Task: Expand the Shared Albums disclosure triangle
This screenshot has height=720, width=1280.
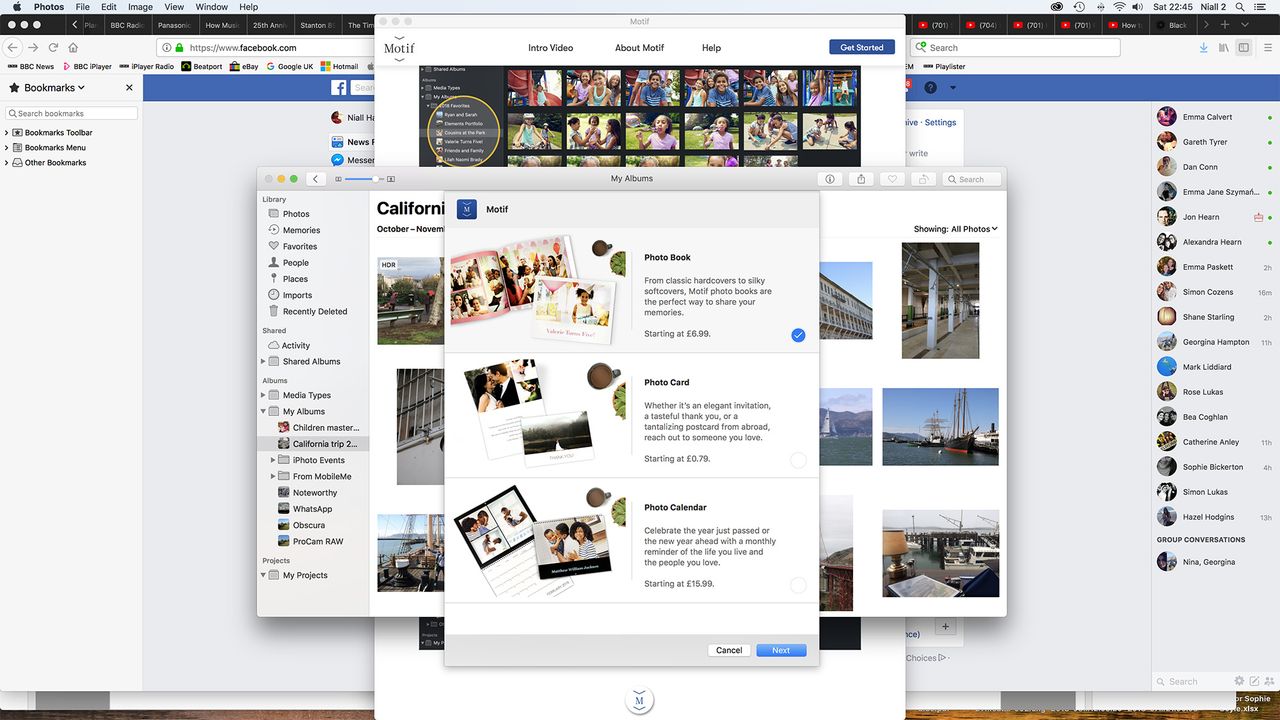Action: [x=263, y=362]
